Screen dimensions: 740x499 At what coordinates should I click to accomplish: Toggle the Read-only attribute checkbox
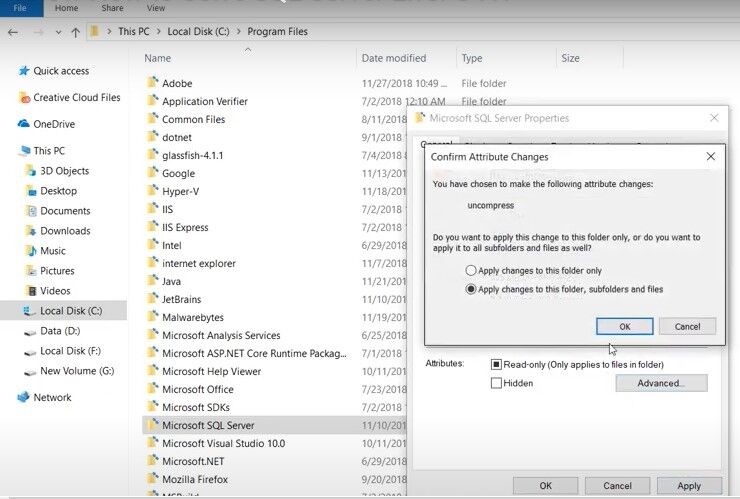coord(496,364)
